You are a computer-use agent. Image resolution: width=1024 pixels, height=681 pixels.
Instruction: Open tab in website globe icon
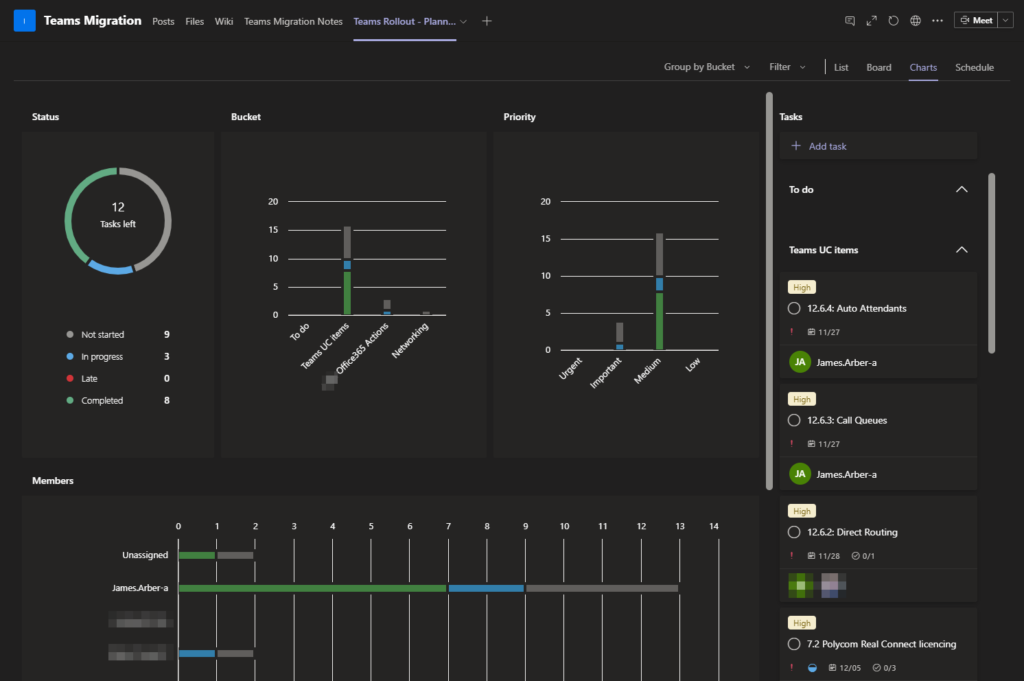pyautogui.click(x=916, y=21)
